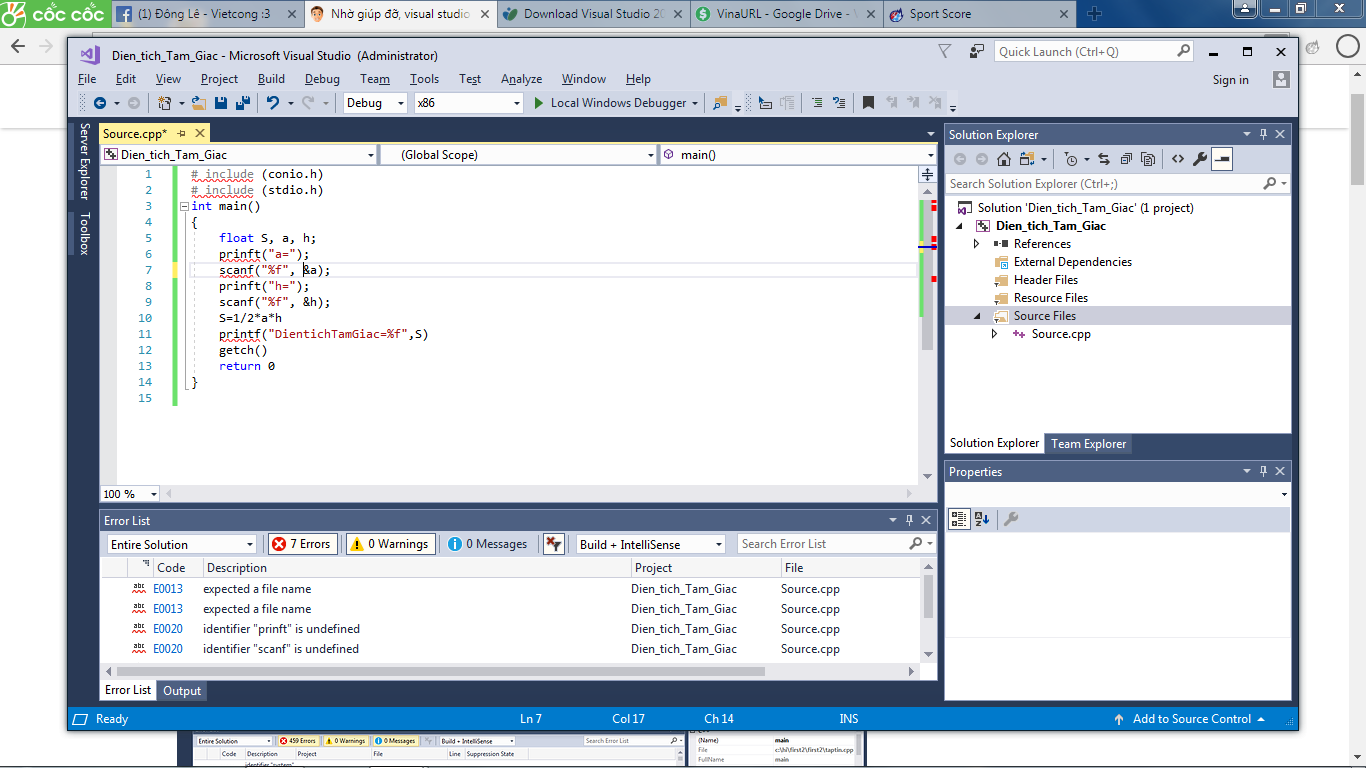Open the Server Explorer side tab
The image size is (1366, 768).
[84, 162]
